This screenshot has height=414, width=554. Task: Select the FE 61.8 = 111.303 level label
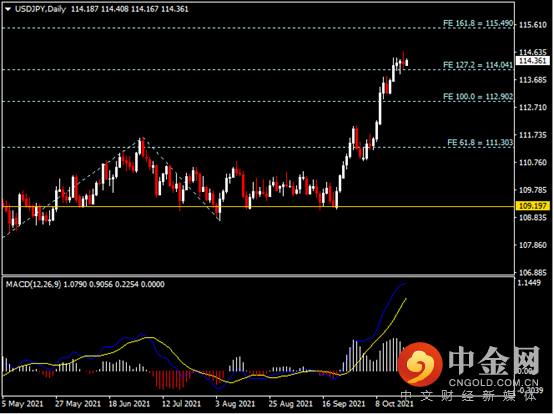480,142
